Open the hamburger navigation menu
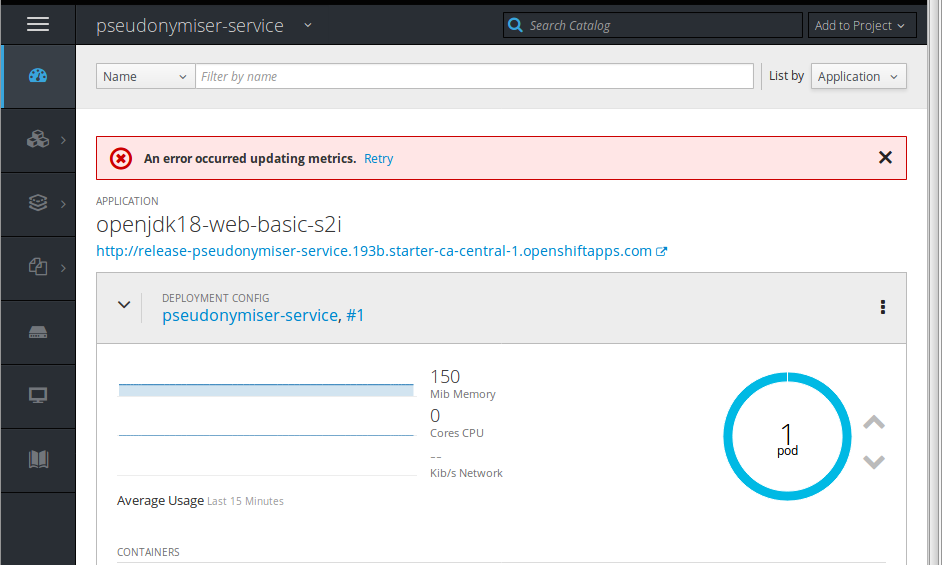942x565 pixels. 38,25
